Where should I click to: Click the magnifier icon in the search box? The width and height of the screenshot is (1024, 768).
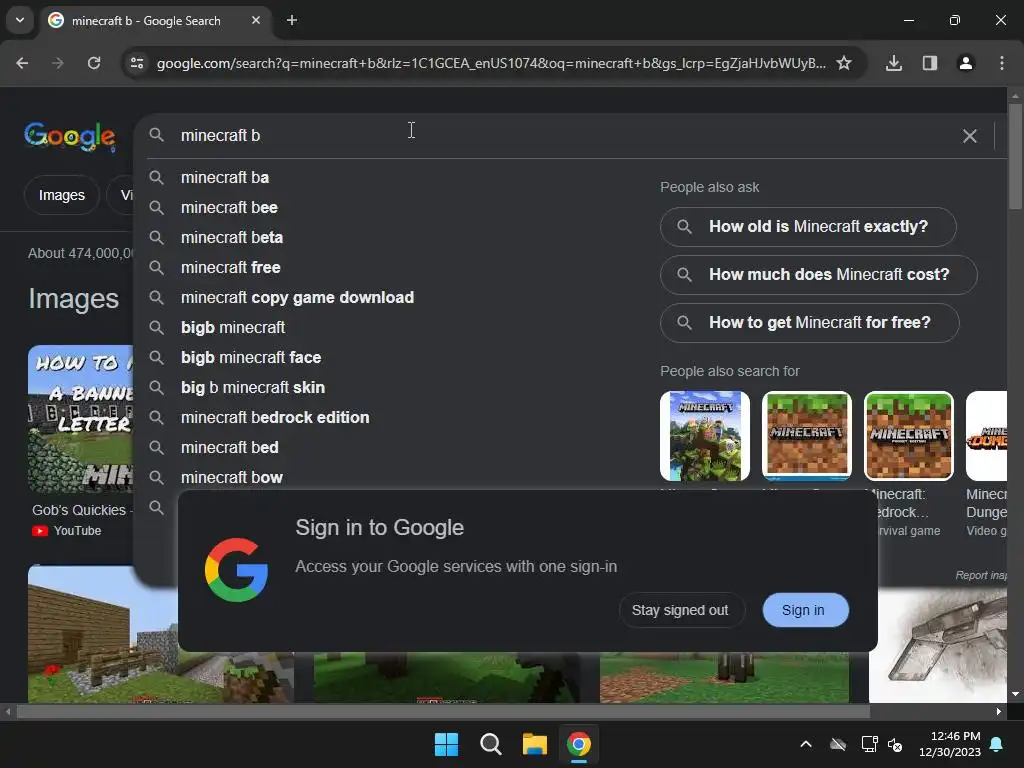(x=156, y=135)
